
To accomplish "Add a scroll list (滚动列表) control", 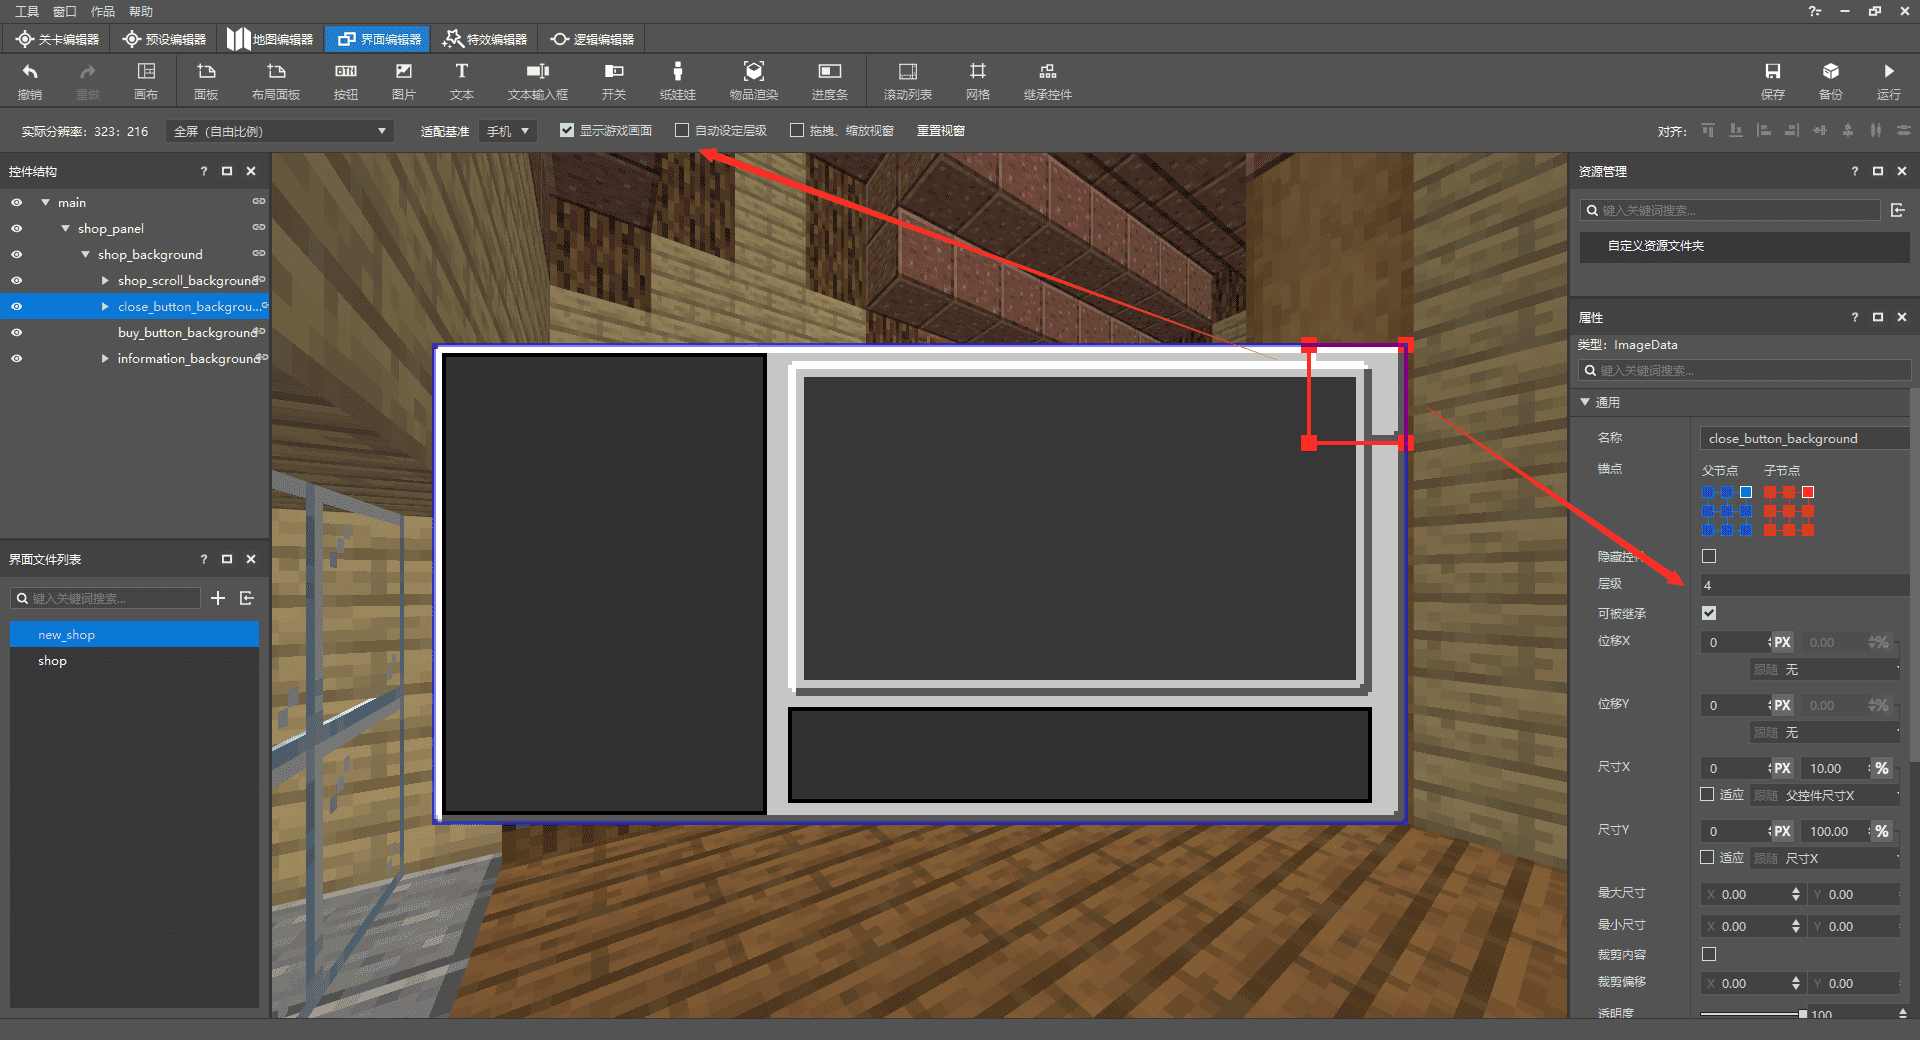I will [908, 81].
